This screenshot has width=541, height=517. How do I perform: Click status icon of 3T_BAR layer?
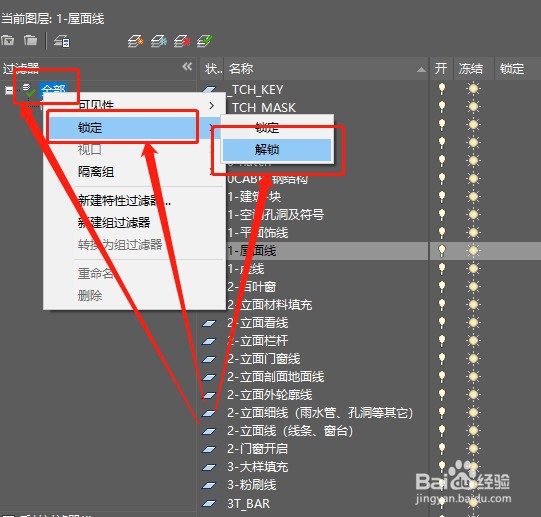coord(209,504)
